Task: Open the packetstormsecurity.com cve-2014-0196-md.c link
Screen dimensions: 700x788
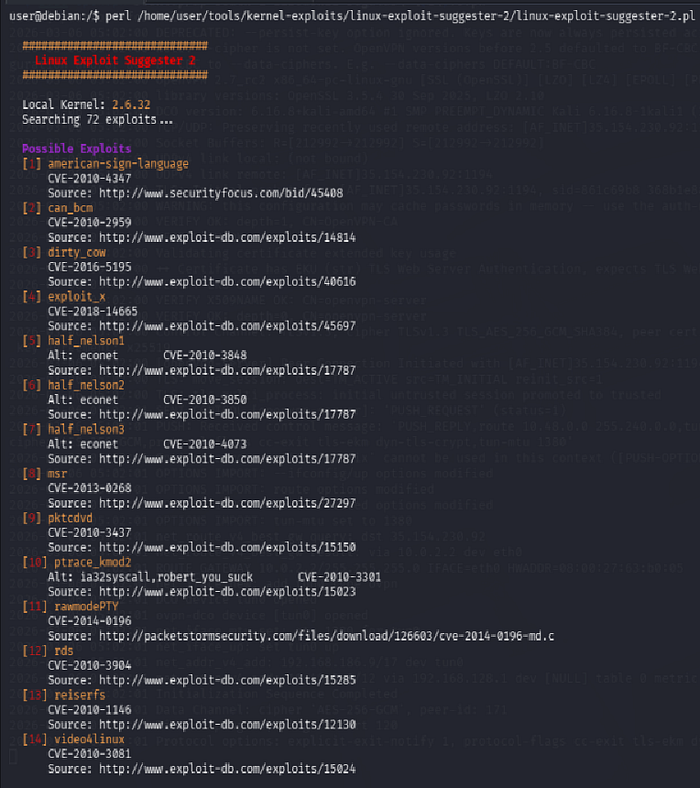Action: coord(327,636)
